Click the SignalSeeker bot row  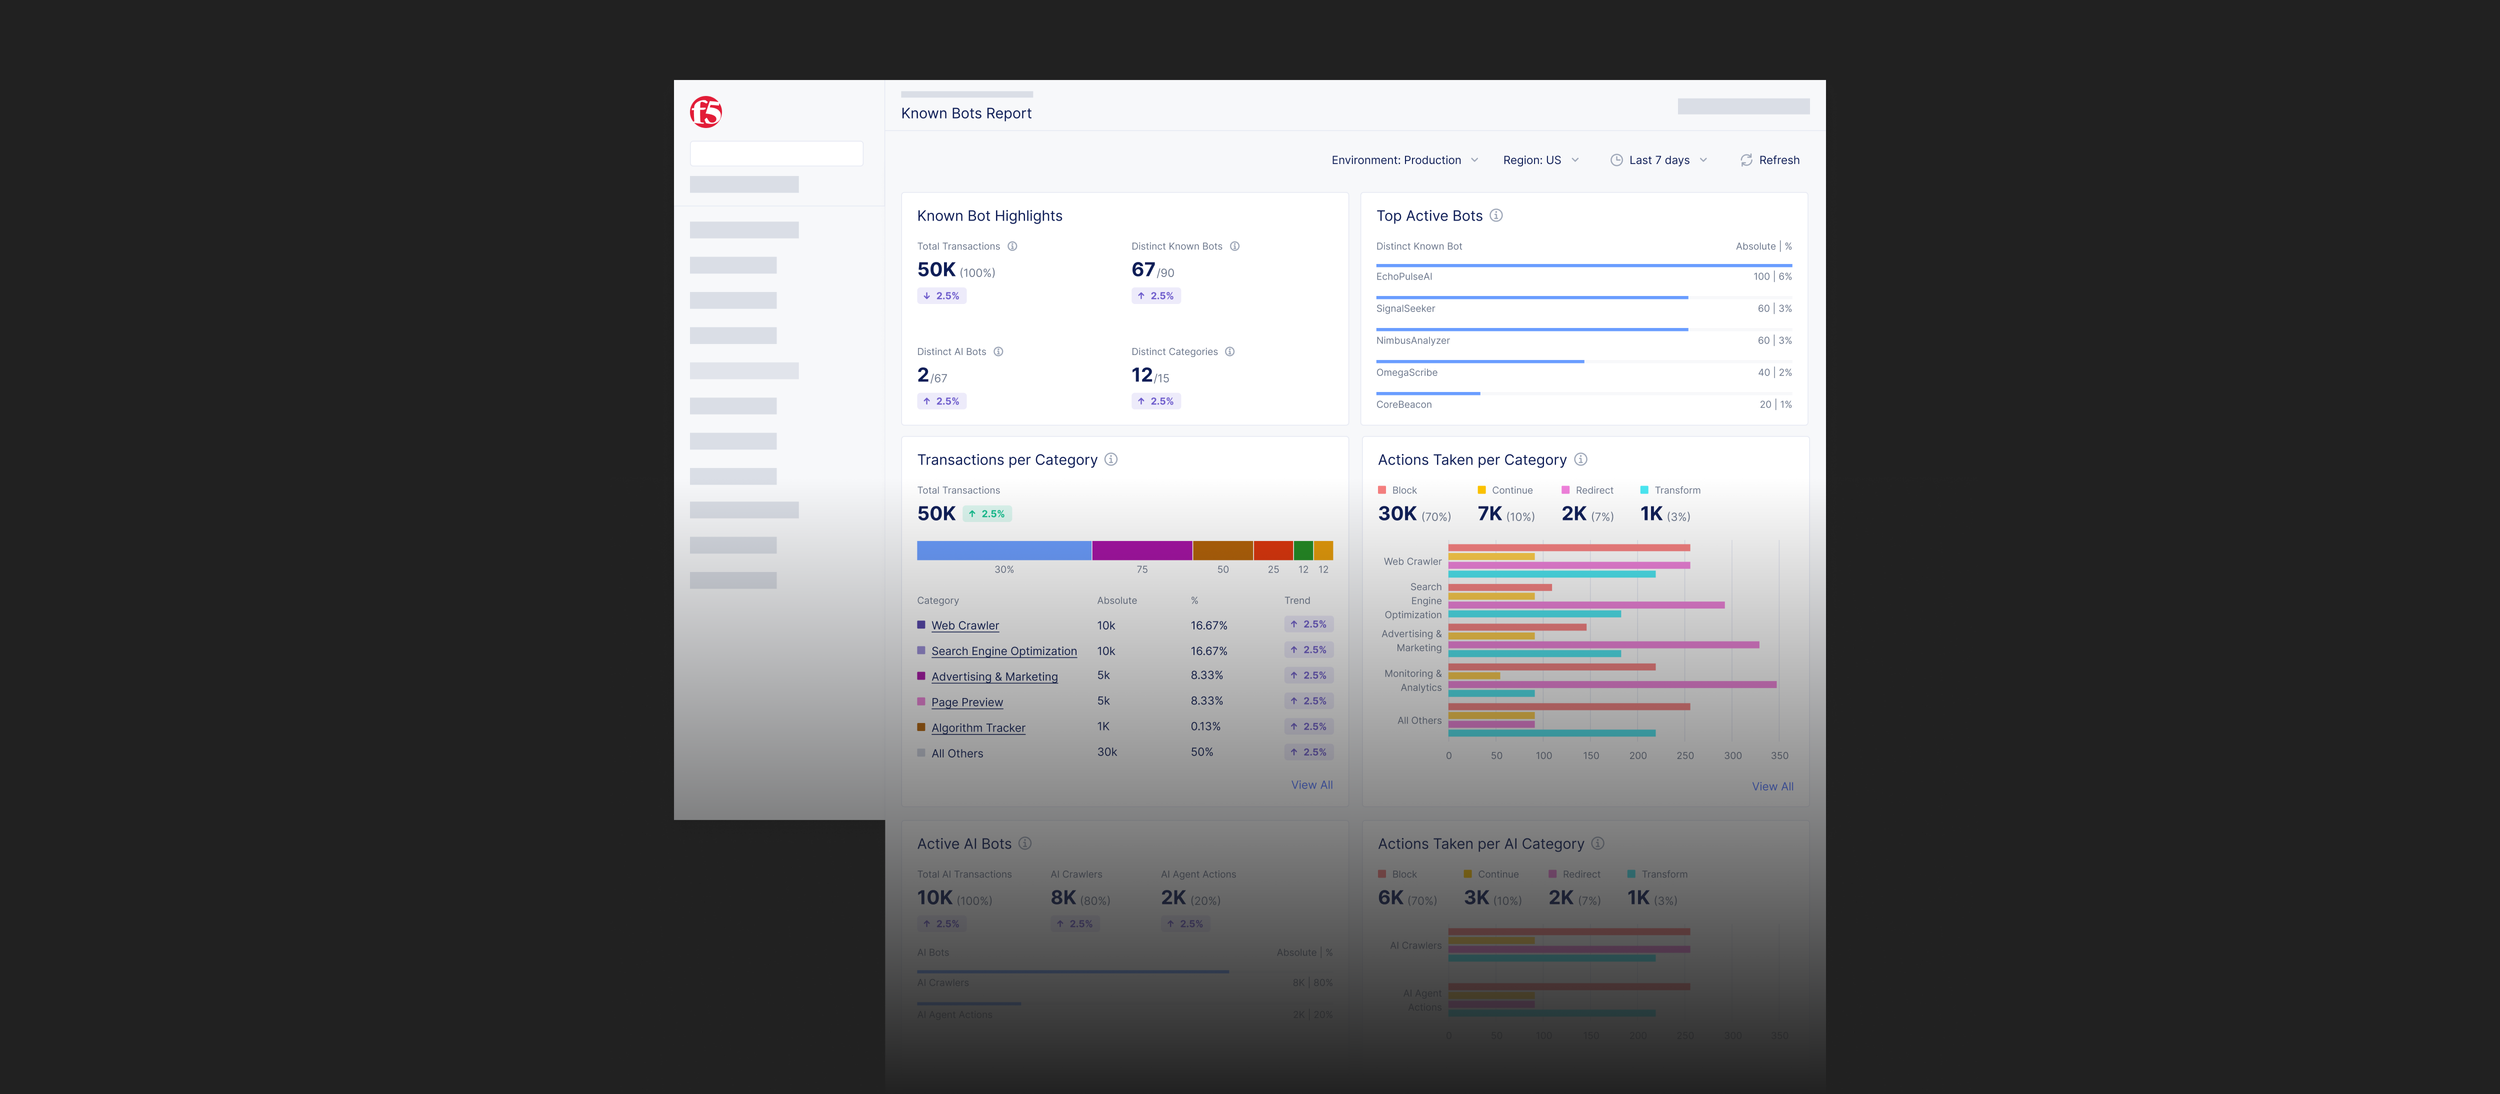click(1584, 306)
